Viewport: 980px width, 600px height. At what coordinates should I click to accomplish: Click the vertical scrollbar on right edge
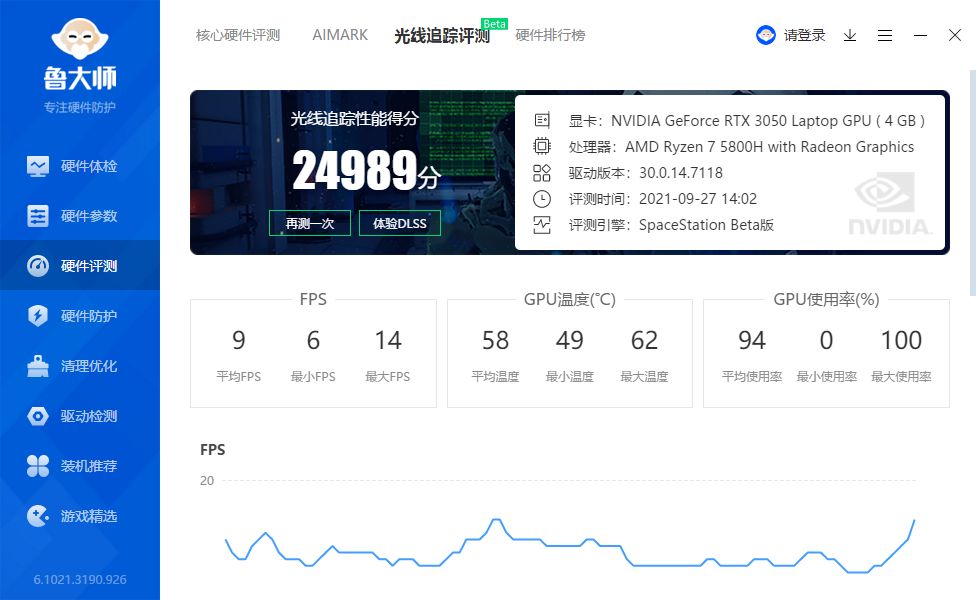point(973,180)
